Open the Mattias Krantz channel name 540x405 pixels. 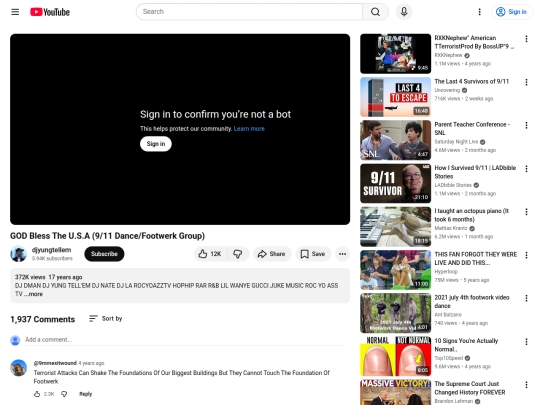[451, 228]
